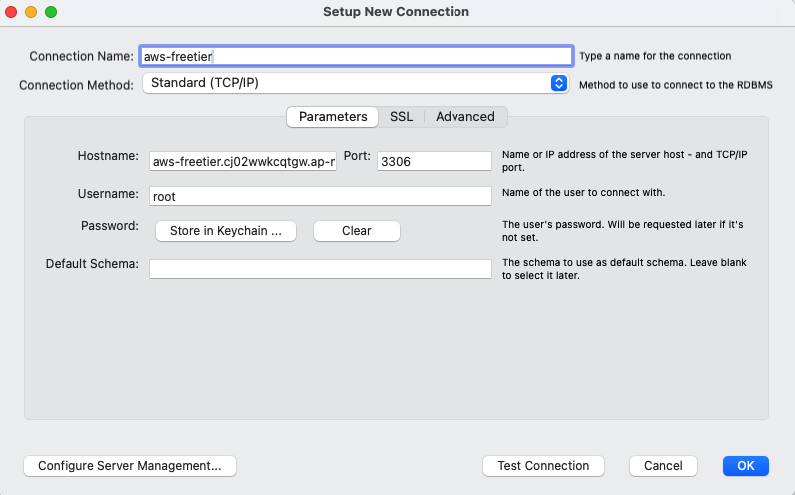Image resolution: width=795 pixels, height=495 pixels.
Task: Open Configure Server Management
Action: (130, 466)
